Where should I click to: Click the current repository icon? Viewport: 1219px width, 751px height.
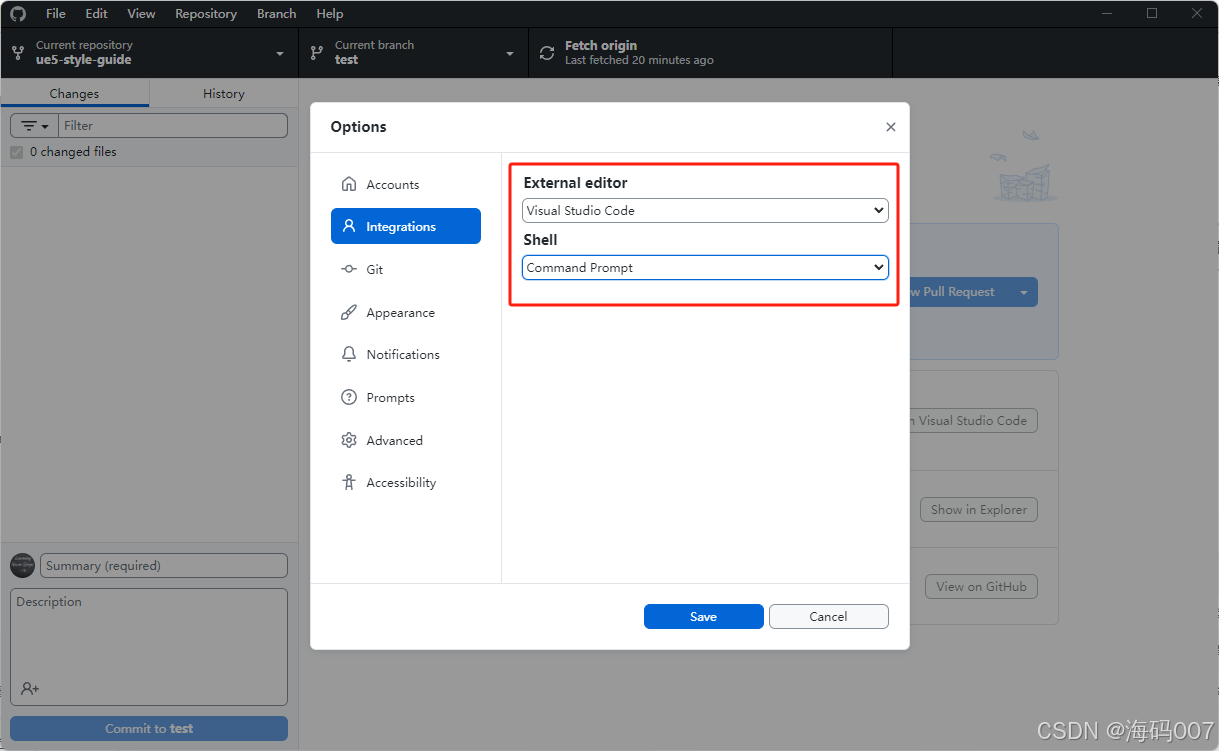[x=18, y=52]
